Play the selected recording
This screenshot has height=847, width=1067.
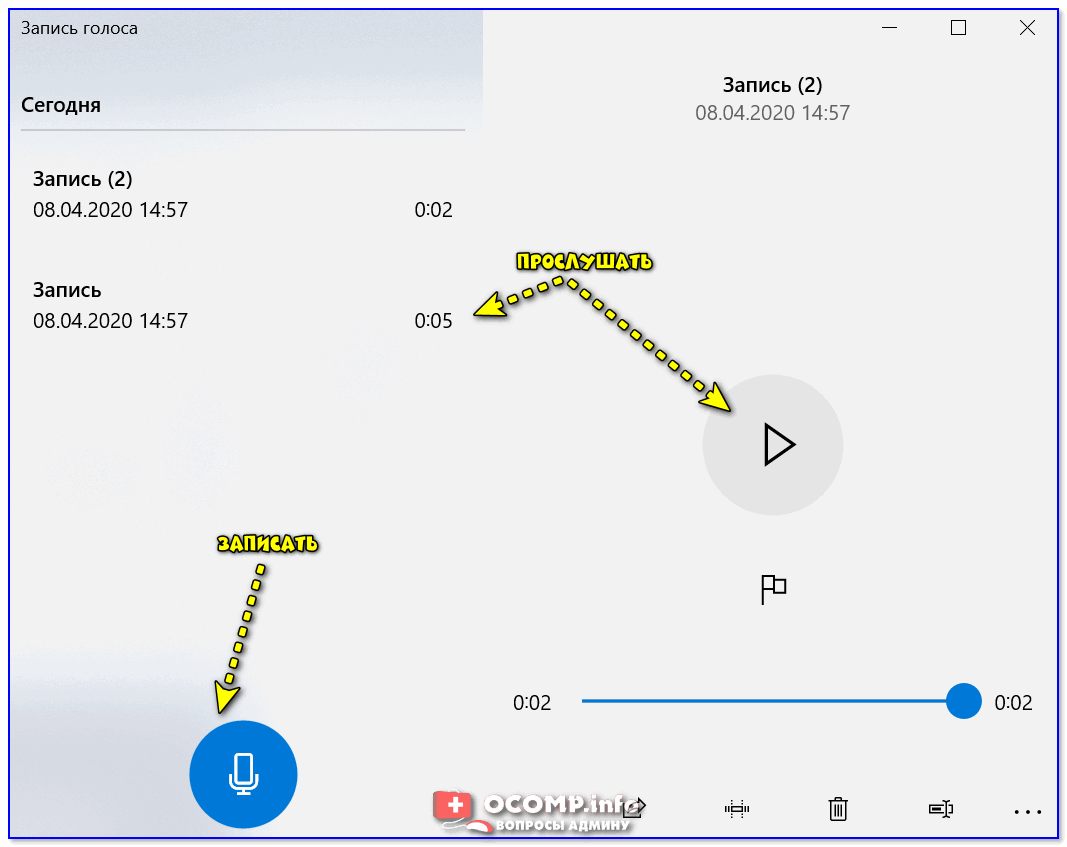(x=773, y=445)
